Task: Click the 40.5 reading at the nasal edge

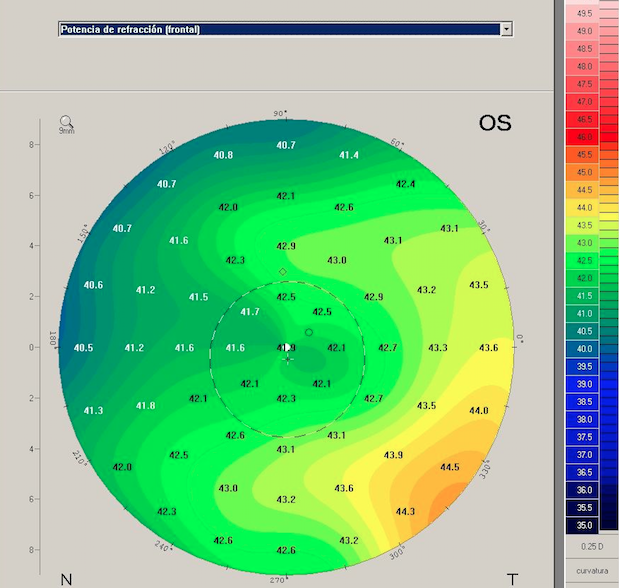Action: (x=84, y=348)
